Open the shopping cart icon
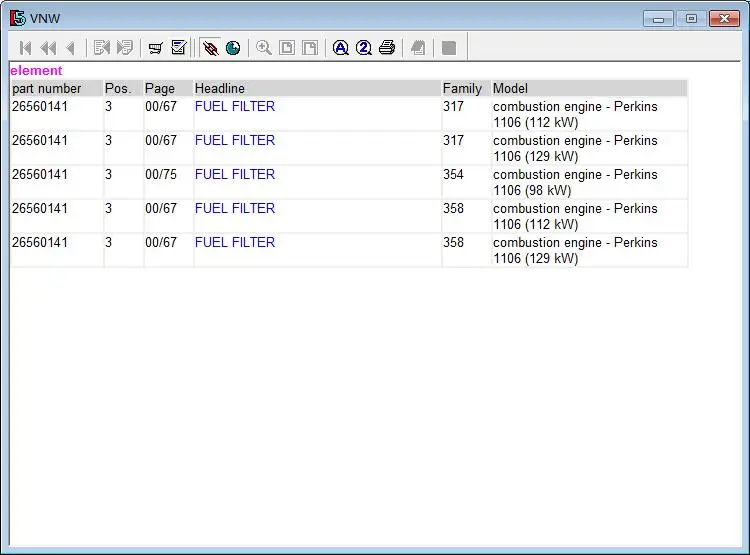 click(x=155, y=48)
